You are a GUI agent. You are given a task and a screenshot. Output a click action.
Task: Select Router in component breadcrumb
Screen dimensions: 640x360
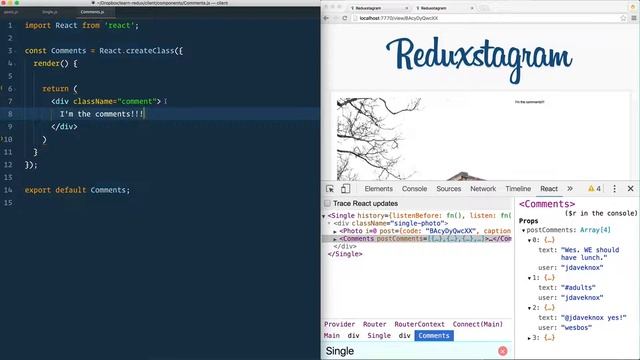tap(374, 324)
